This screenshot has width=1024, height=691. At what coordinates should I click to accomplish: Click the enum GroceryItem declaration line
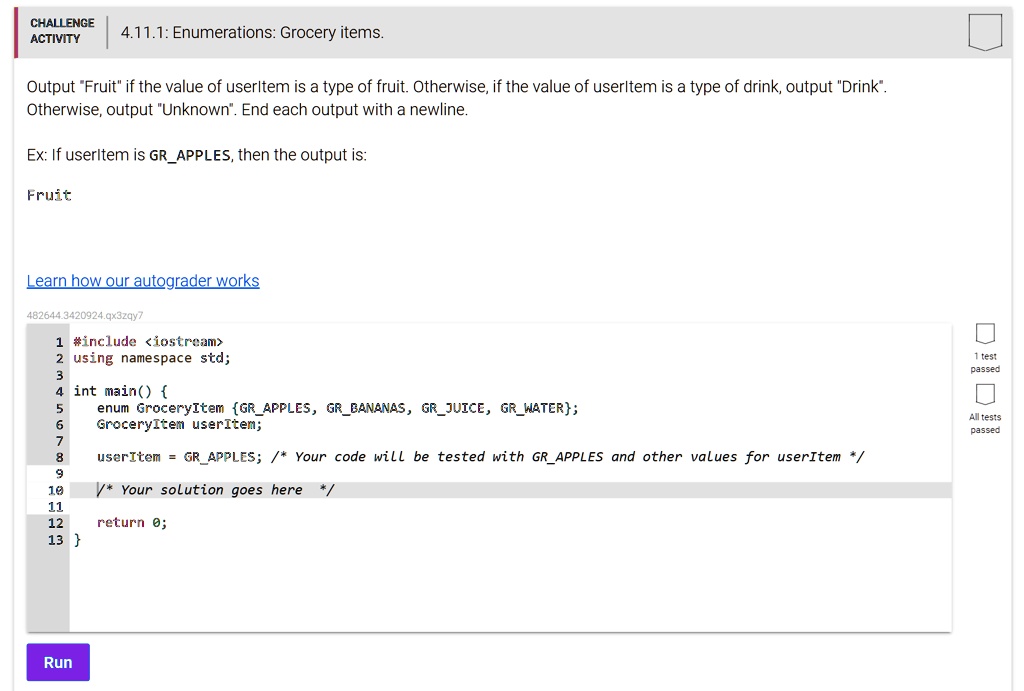337,408
